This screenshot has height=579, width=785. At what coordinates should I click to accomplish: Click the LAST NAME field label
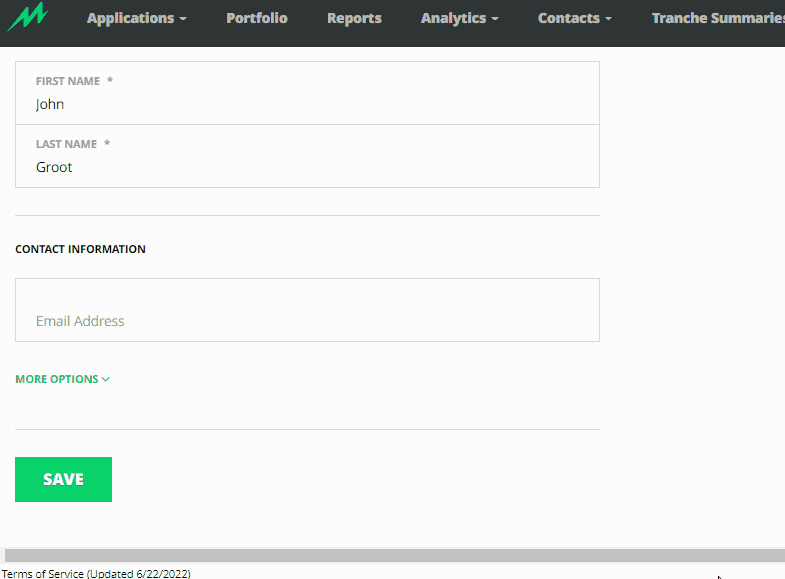point(67,144)
